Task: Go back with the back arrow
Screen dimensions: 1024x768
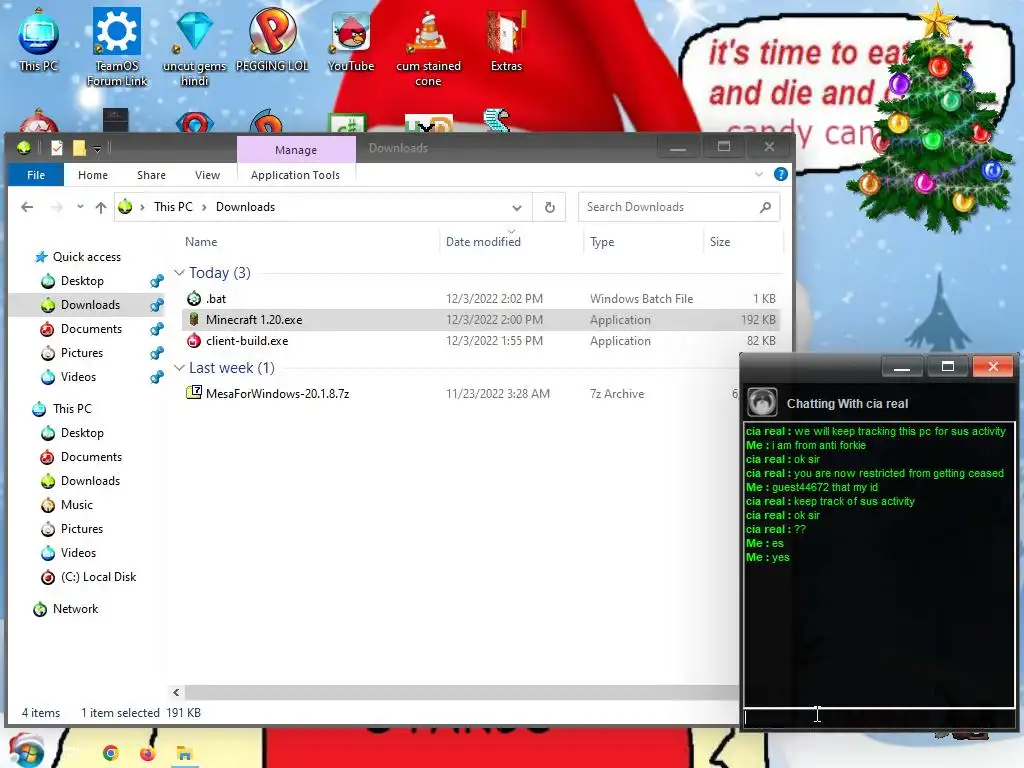Action: point(27,207)
